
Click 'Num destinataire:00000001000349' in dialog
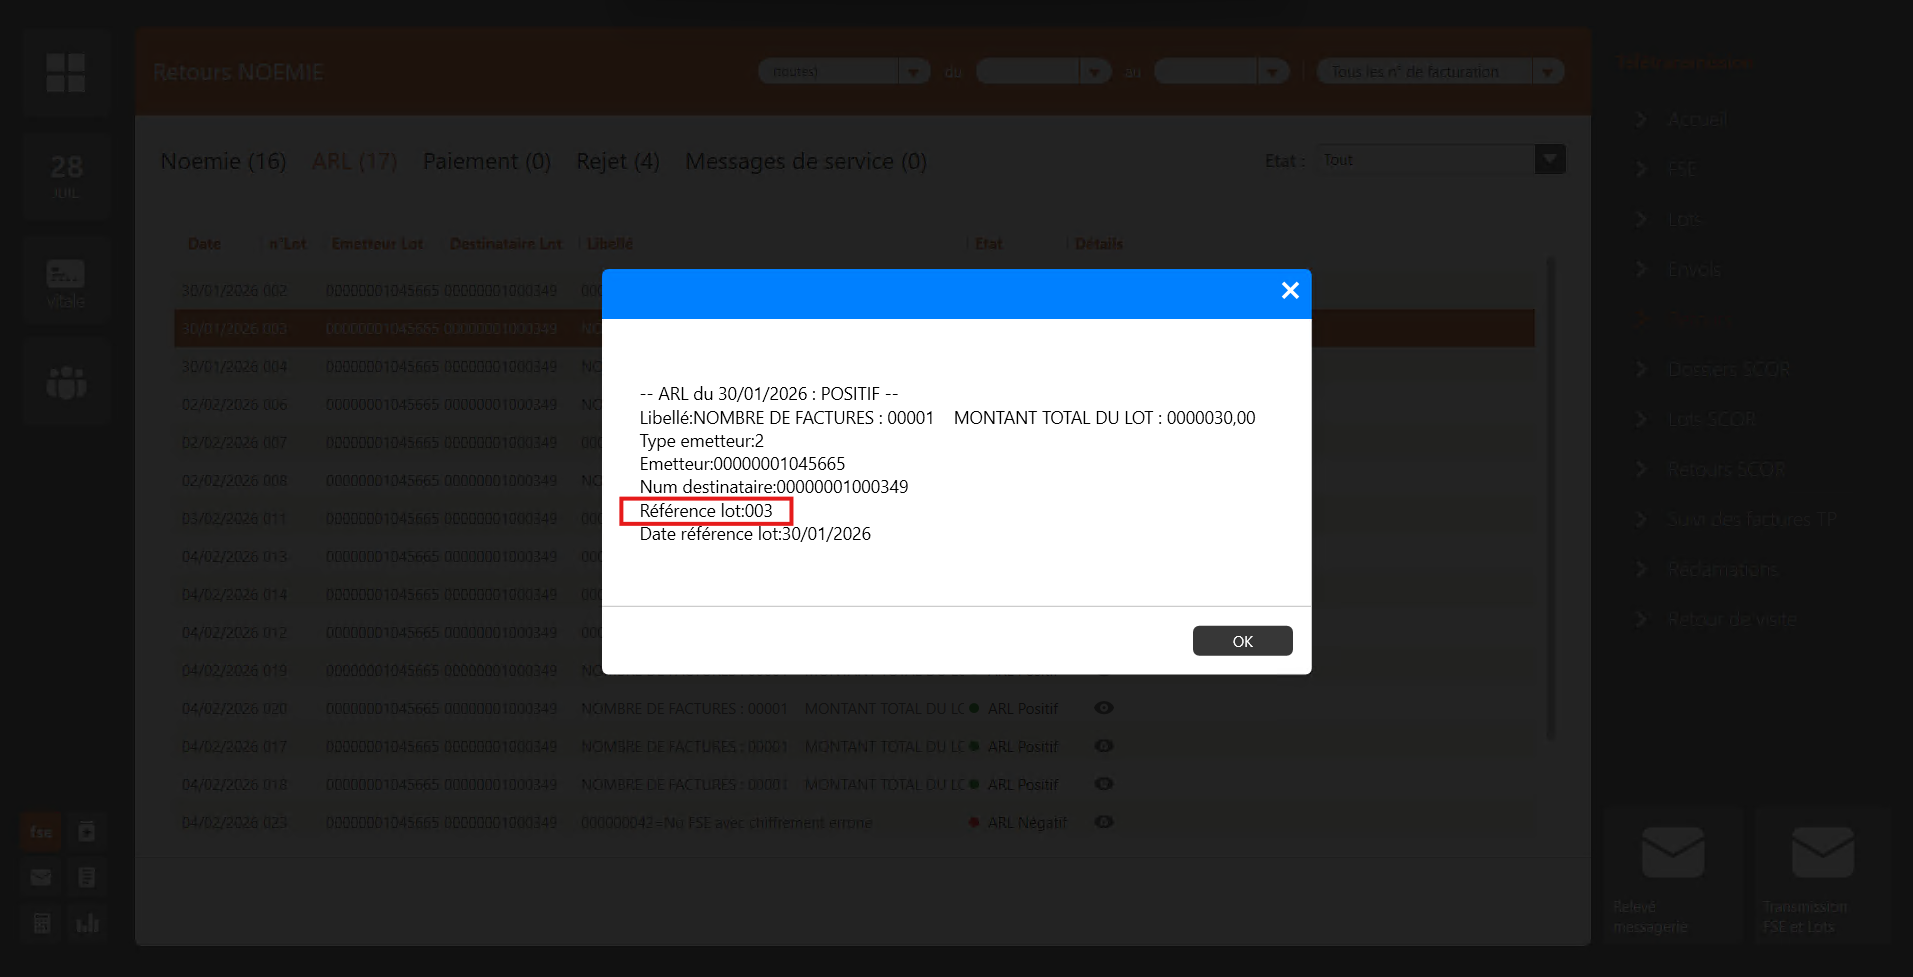pos(774,487)
